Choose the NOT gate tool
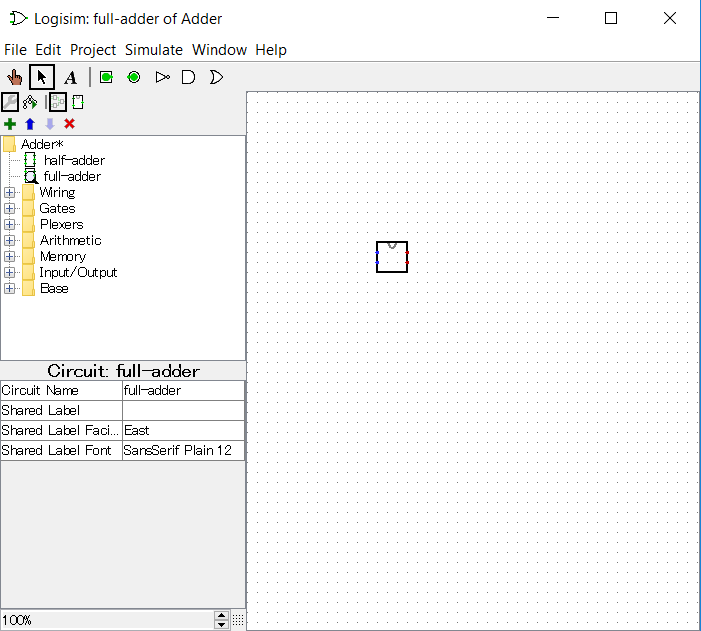The width and height of the screenshot is (701, 631). click(163, 77)
